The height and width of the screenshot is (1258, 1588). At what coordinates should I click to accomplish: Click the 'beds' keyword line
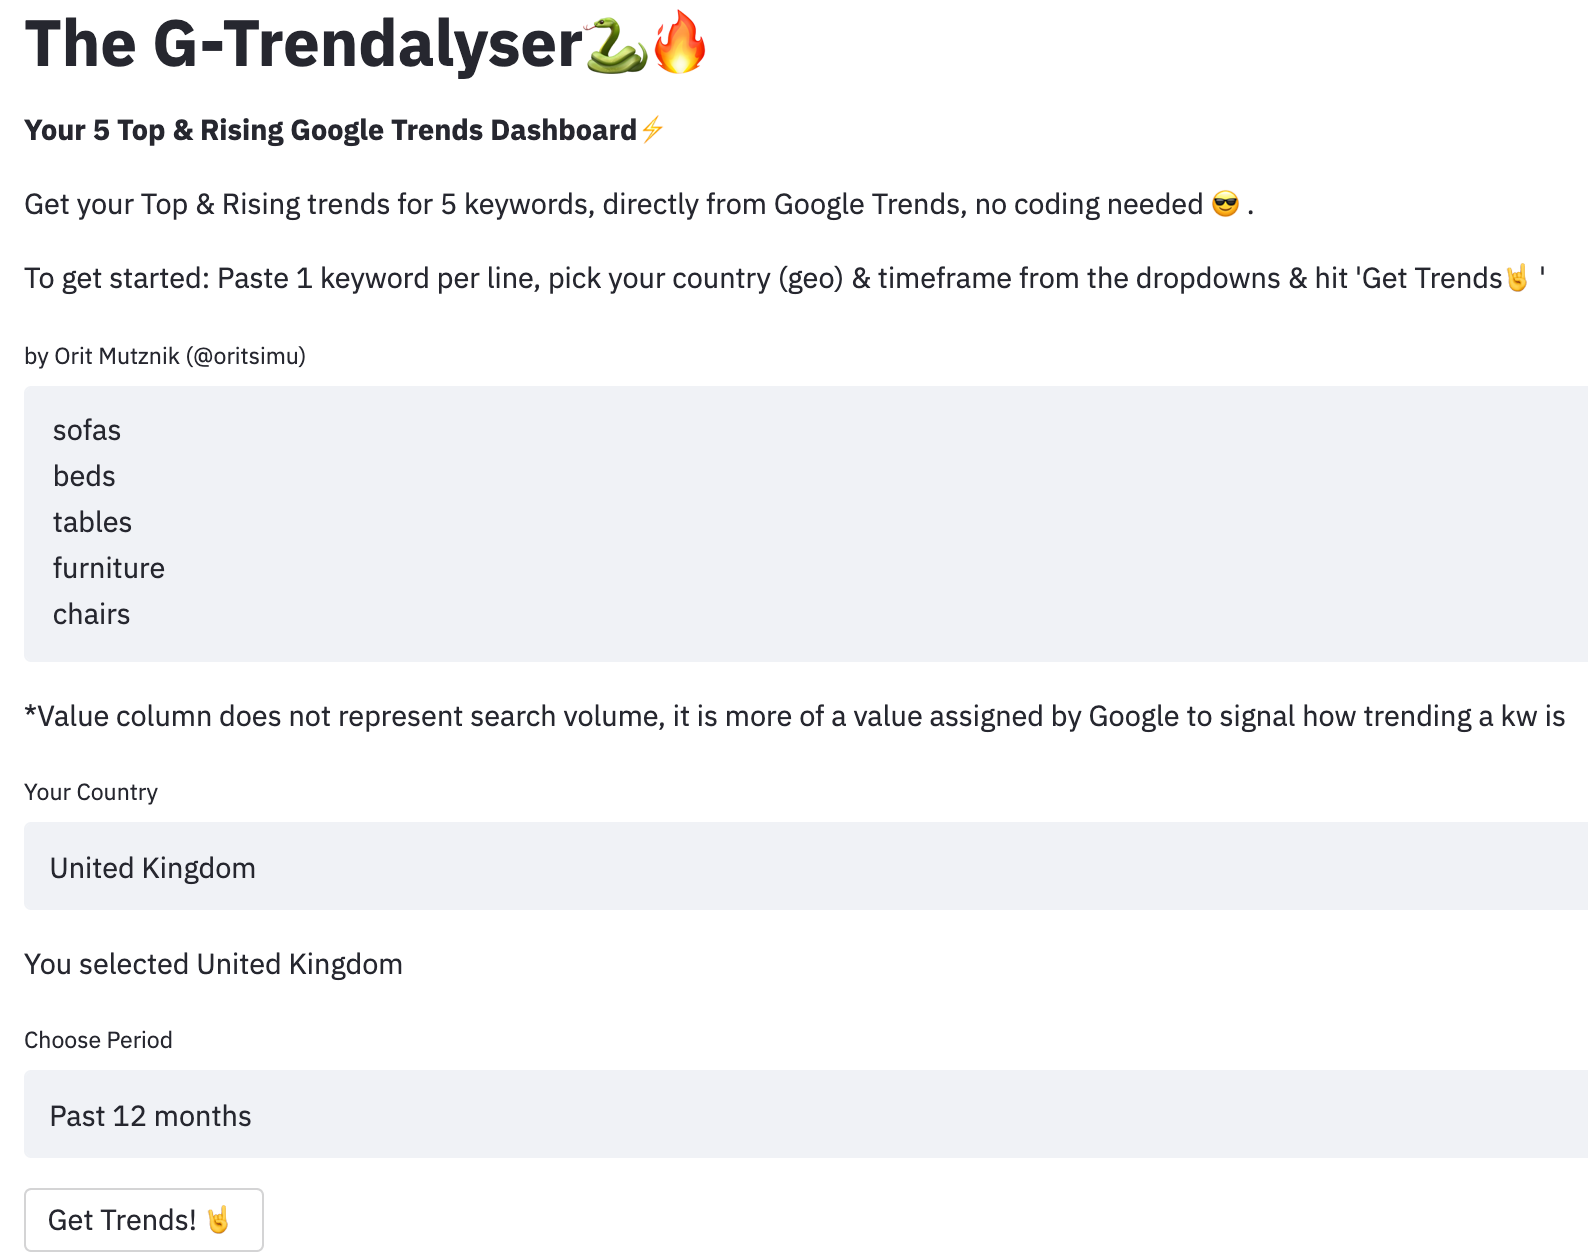tap(84, 476)
